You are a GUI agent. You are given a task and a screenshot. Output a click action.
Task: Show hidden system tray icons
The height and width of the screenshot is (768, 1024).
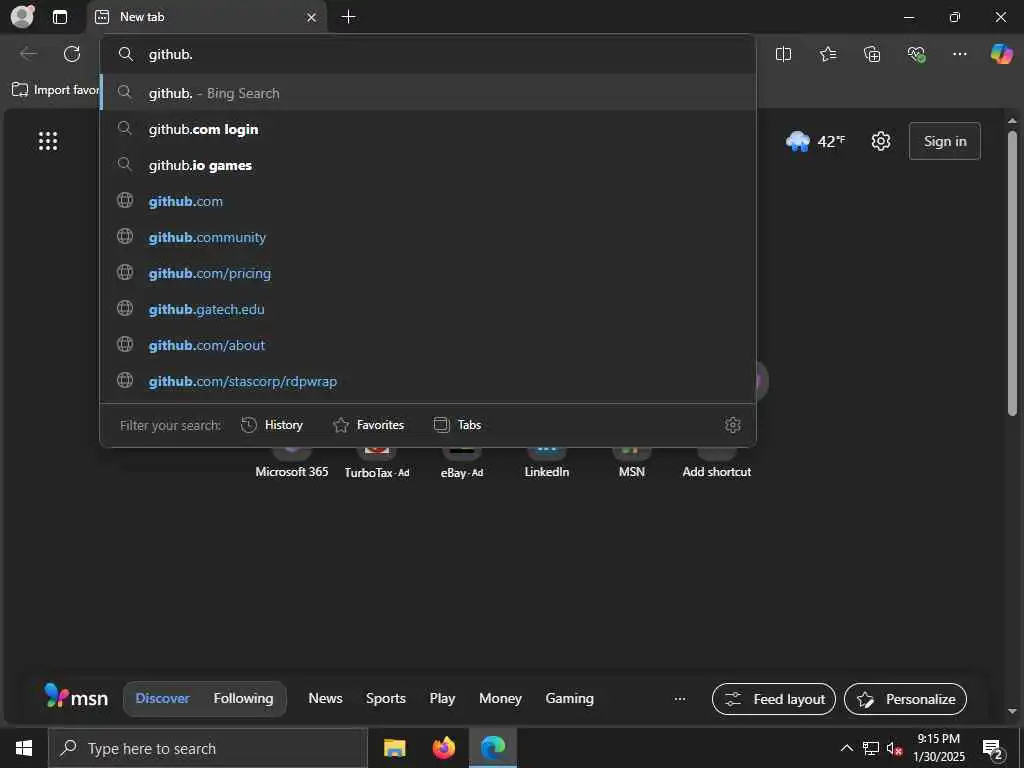(846, 748)
